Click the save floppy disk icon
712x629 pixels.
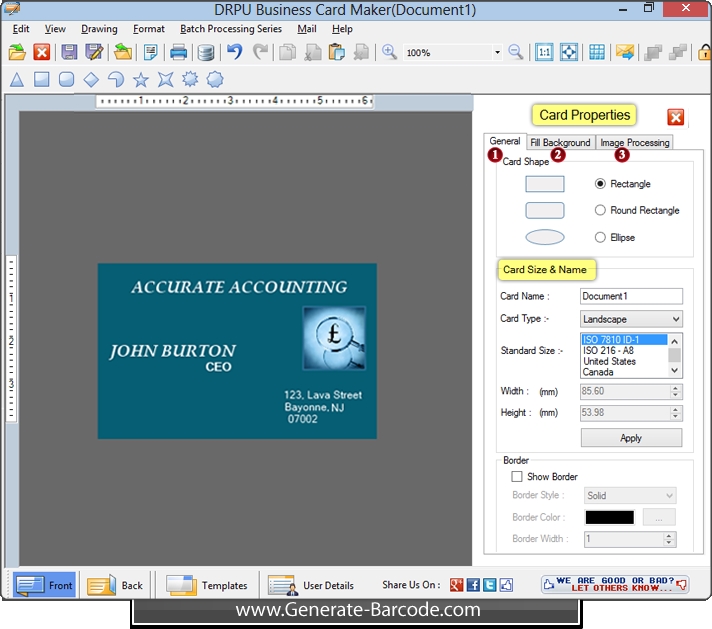tap(69, 52)
